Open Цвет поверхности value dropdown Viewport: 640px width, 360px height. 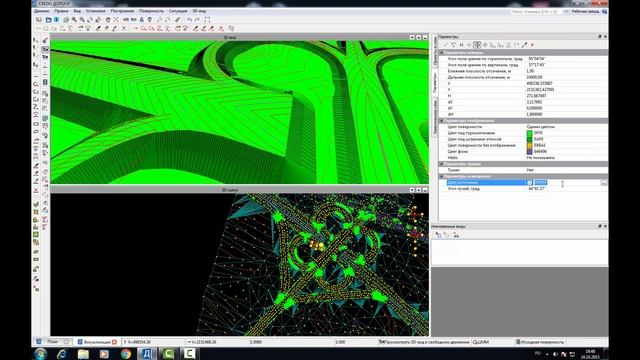(x=566, y=127)
